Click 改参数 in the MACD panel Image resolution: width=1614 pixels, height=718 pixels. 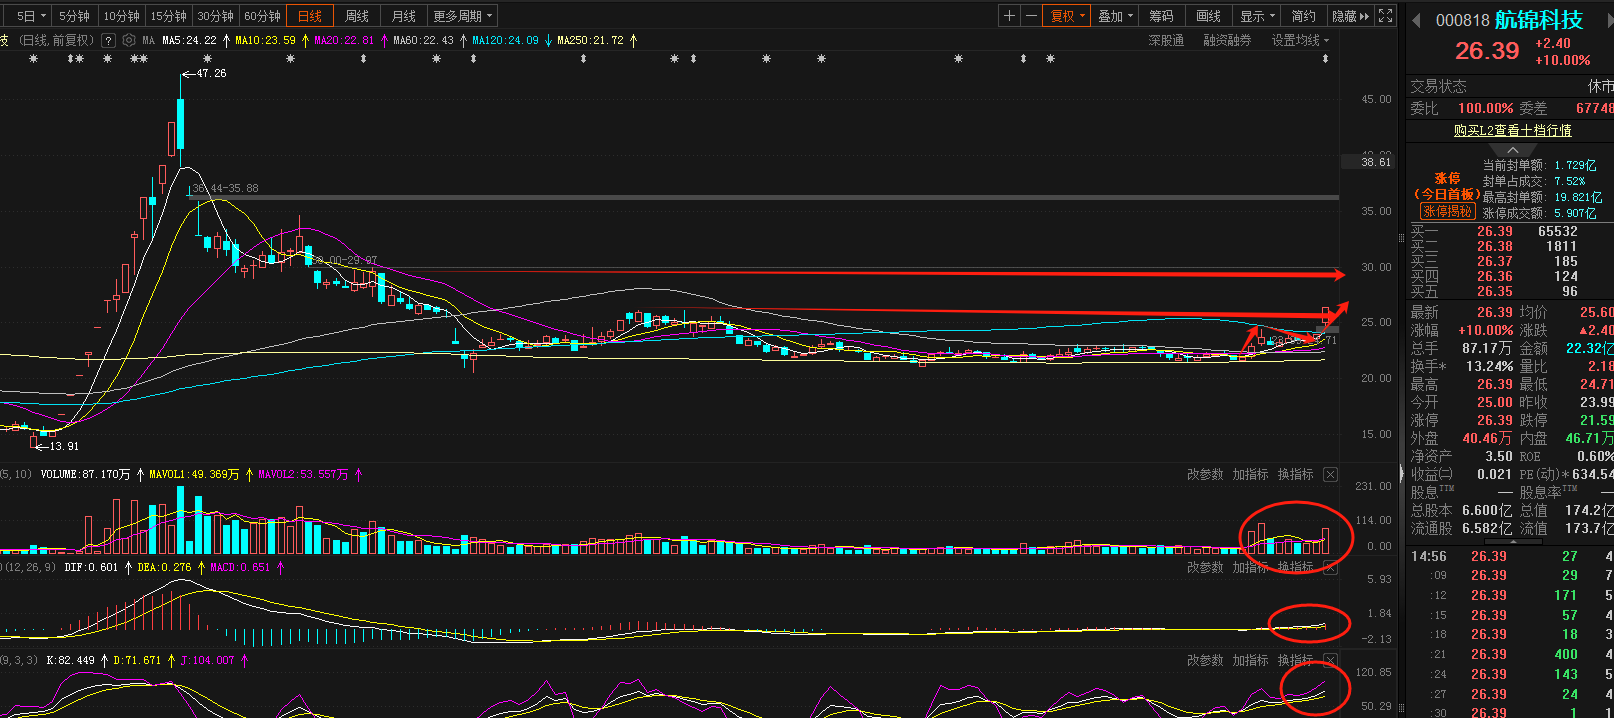(x=1205, y=567)
